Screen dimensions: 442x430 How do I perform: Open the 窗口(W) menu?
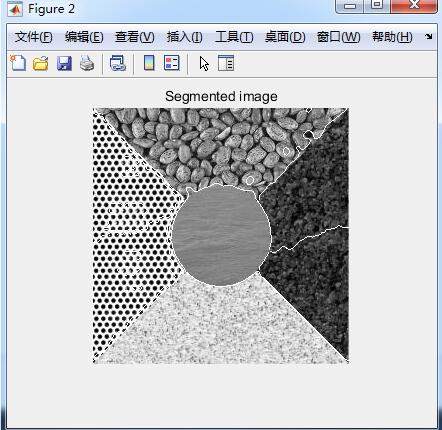point(339,37)
